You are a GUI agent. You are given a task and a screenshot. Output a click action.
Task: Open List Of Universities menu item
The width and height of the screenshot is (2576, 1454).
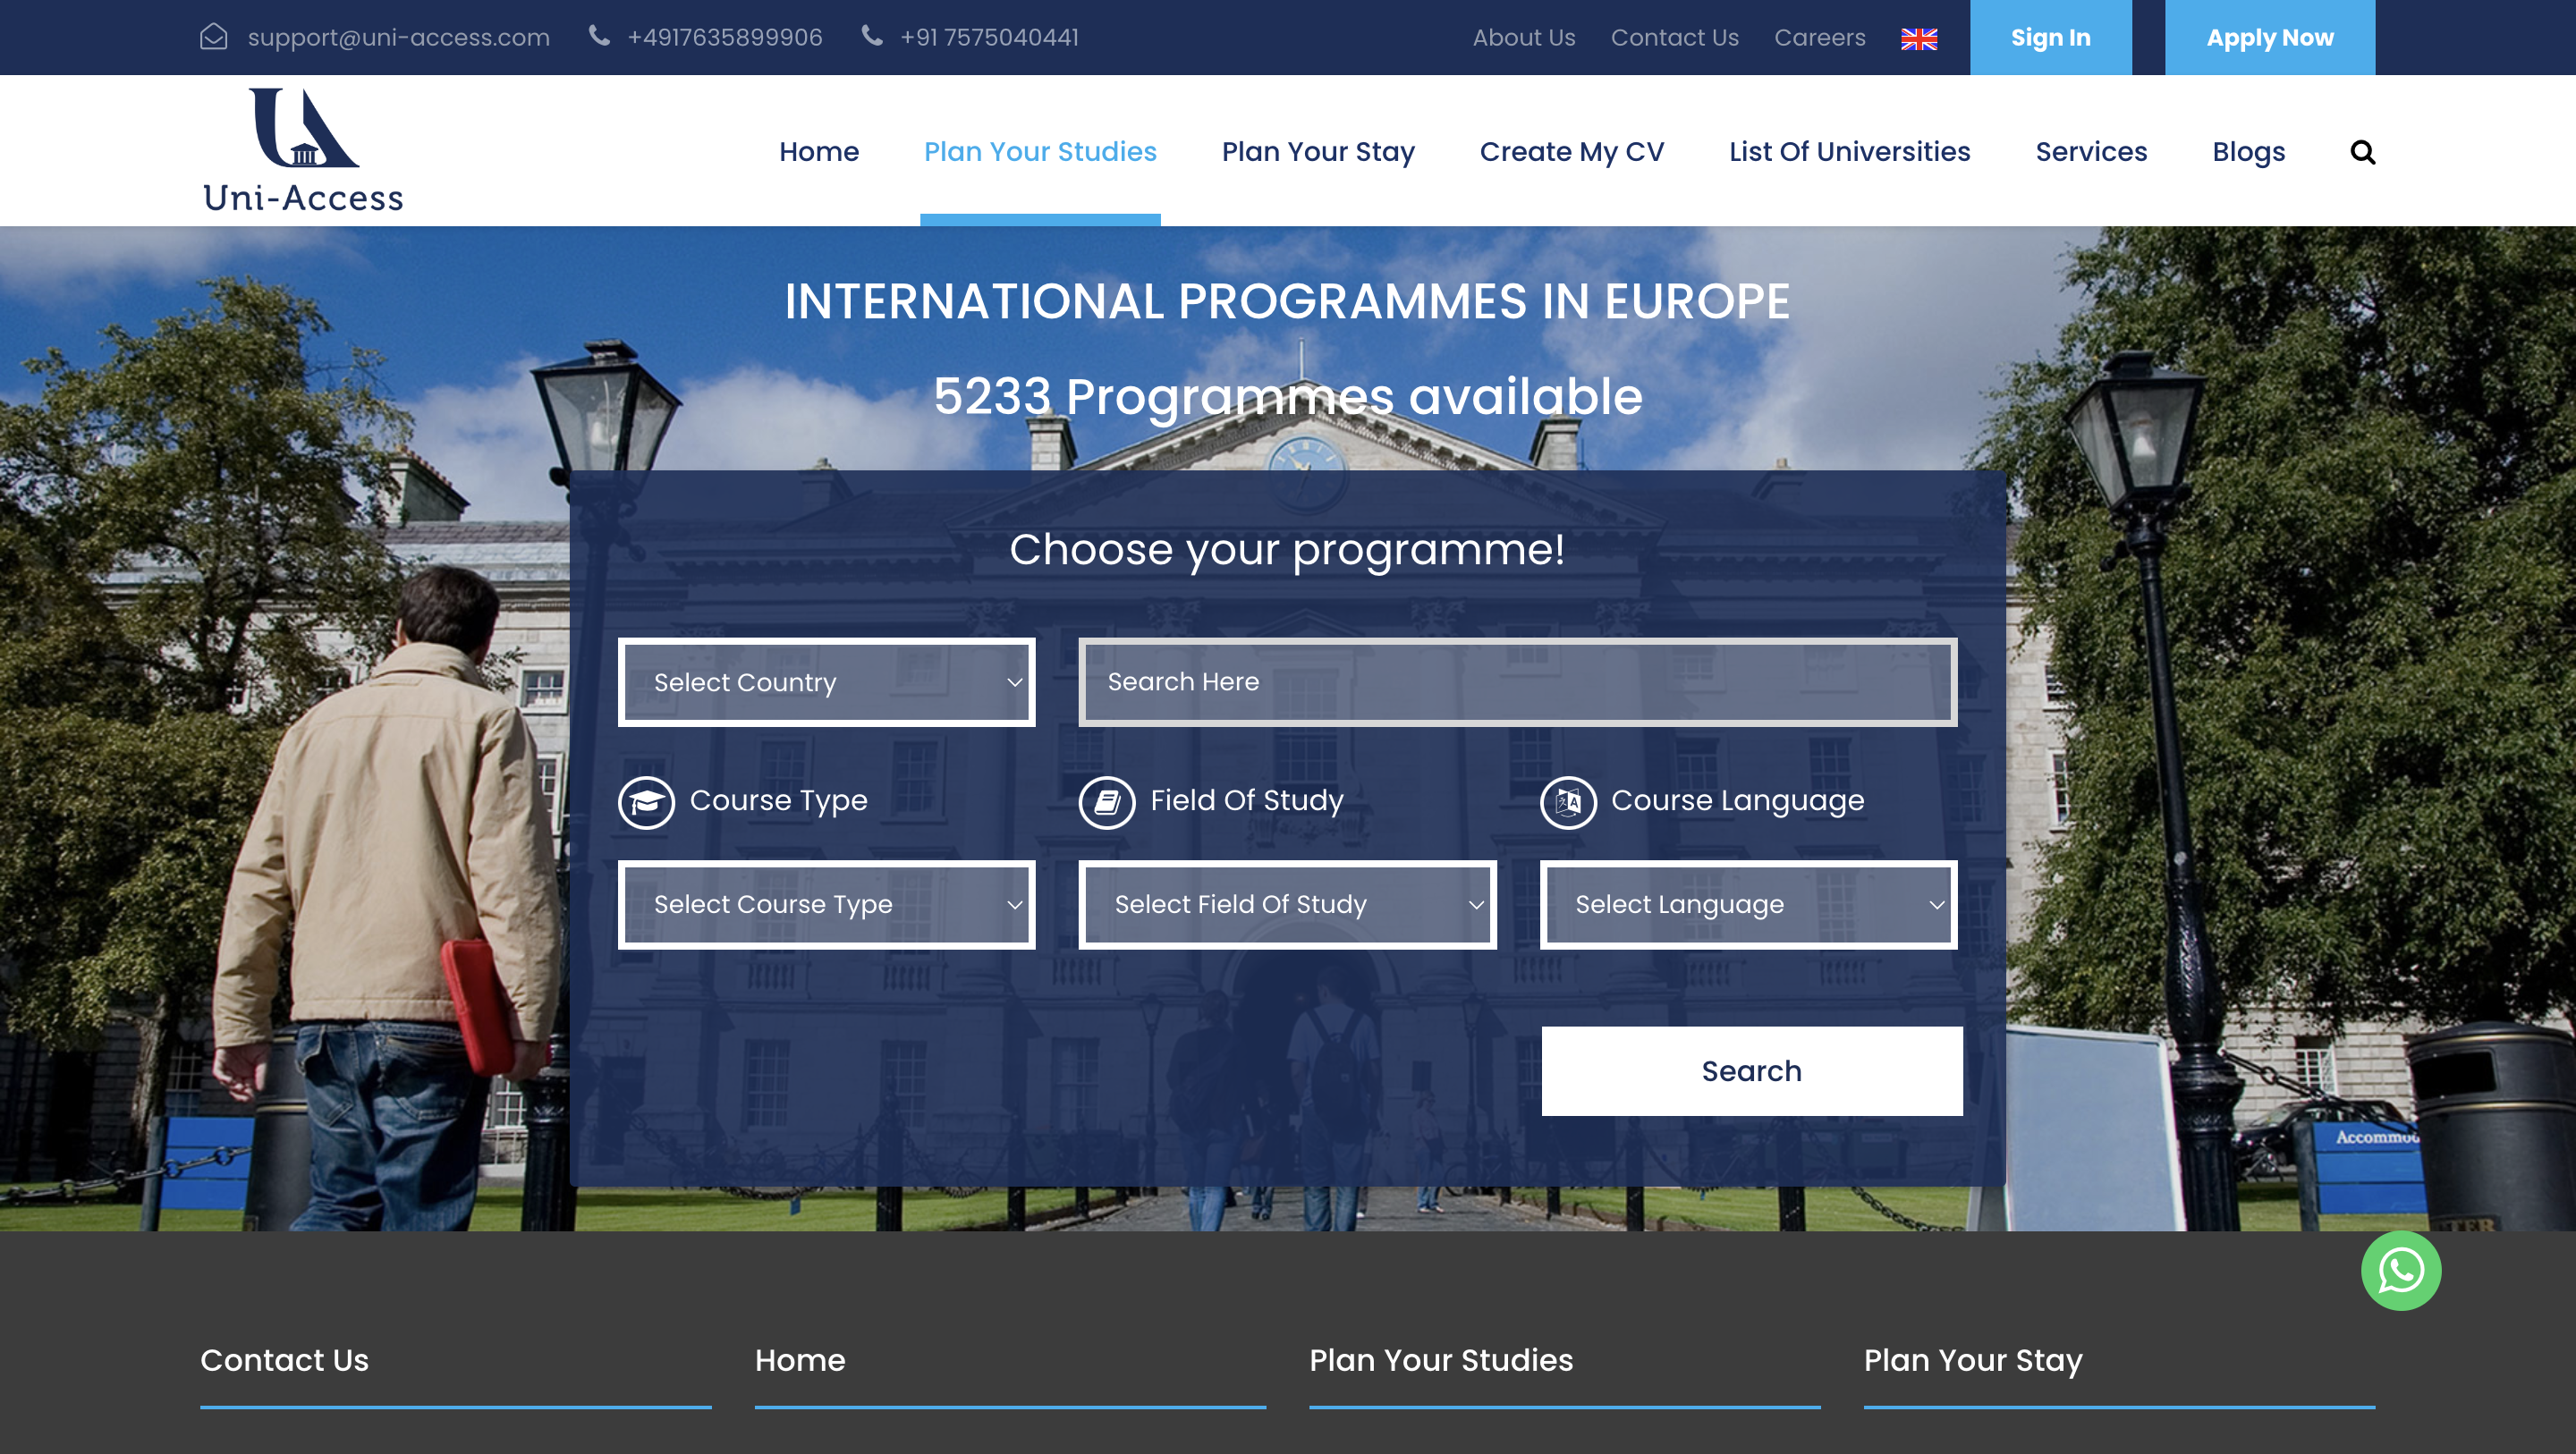[1850, 152]
